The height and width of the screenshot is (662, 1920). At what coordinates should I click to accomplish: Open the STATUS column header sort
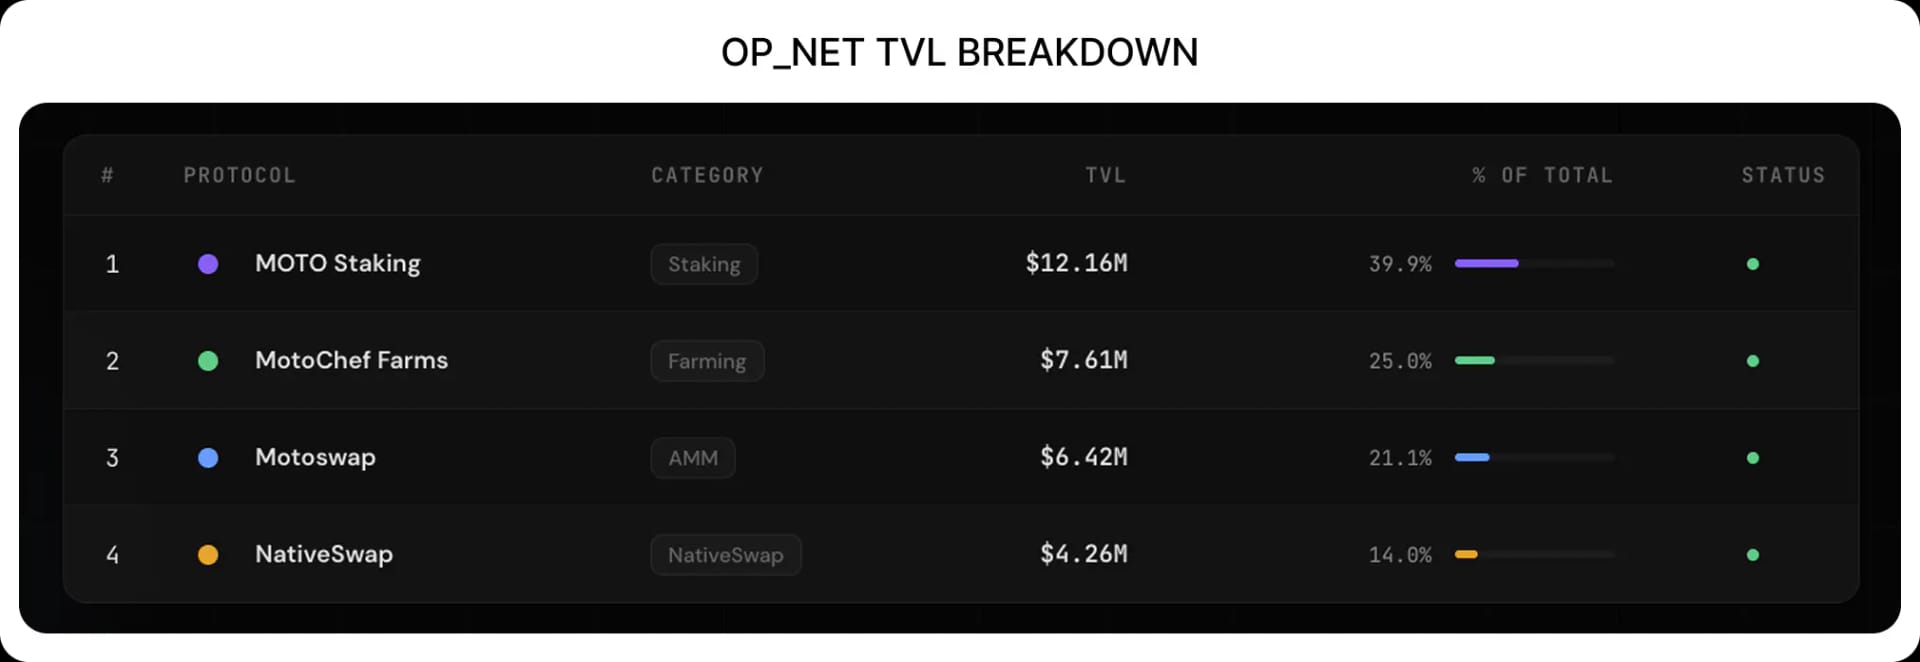coord(1783,175)
